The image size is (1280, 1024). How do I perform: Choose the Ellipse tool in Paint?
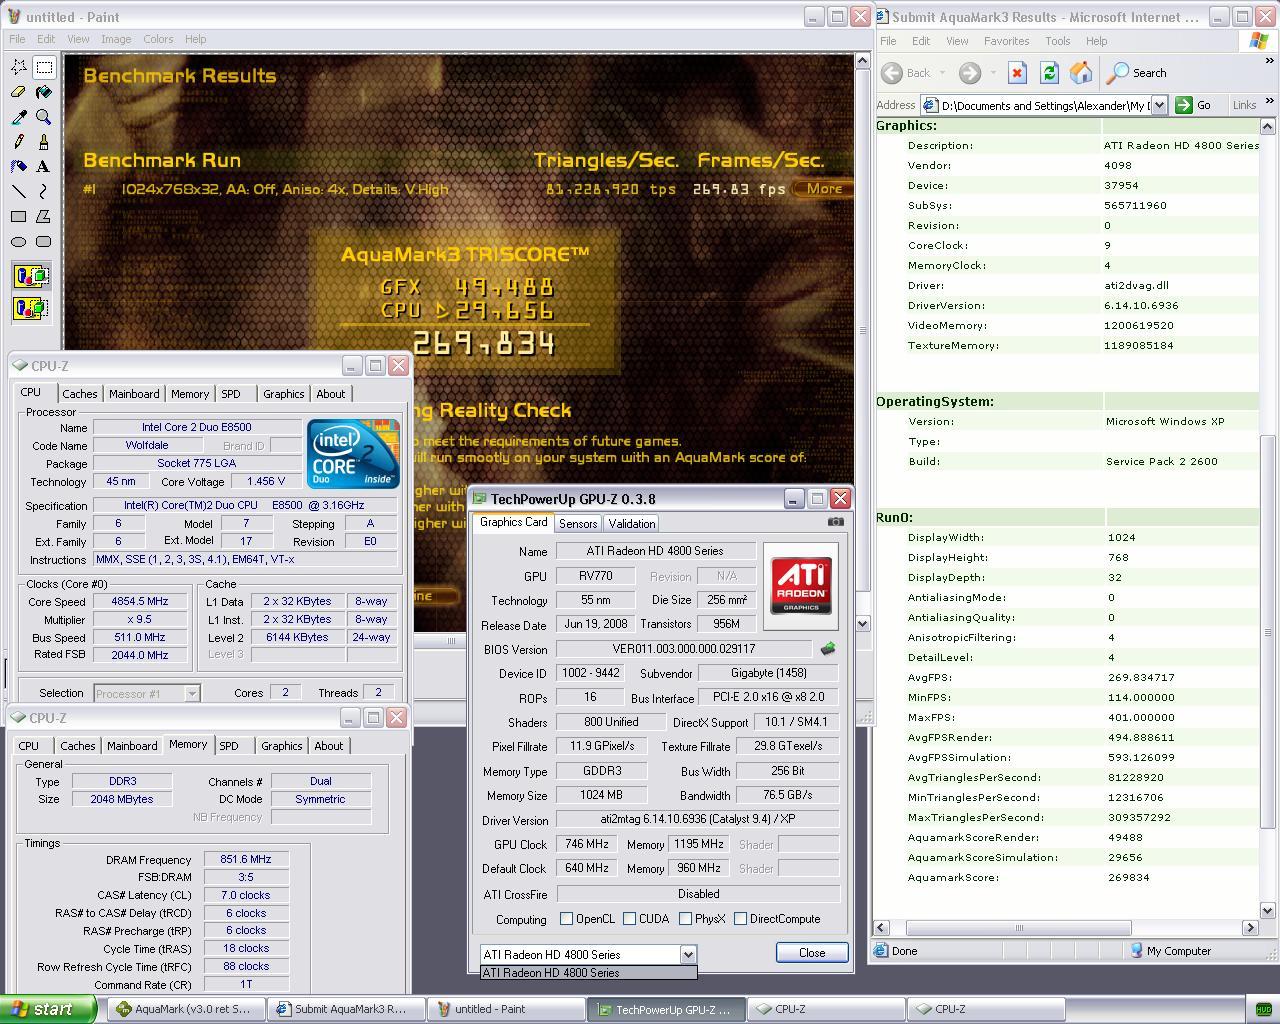click(19, 241)
